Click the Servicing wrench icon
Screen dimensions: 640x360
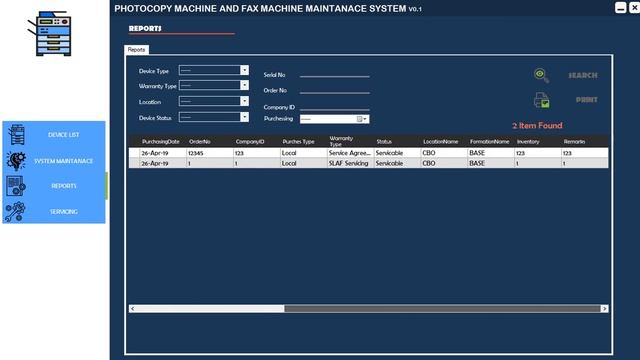[x=16, y=211]
